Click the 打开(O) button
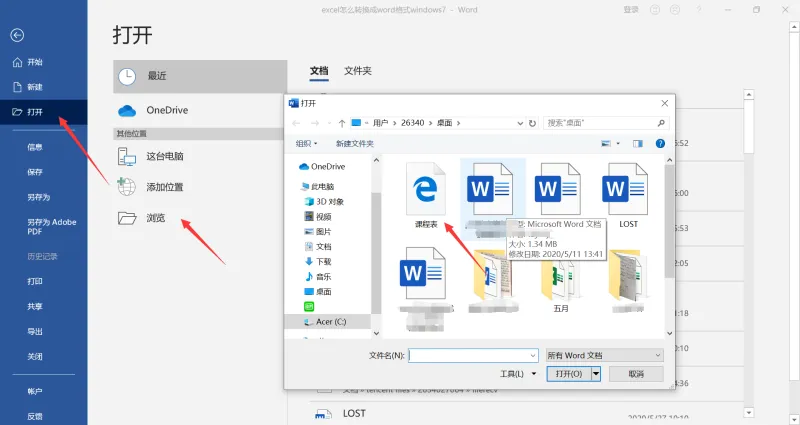The height and width of the screenshot is (425, 800). [x=569, y=374]
